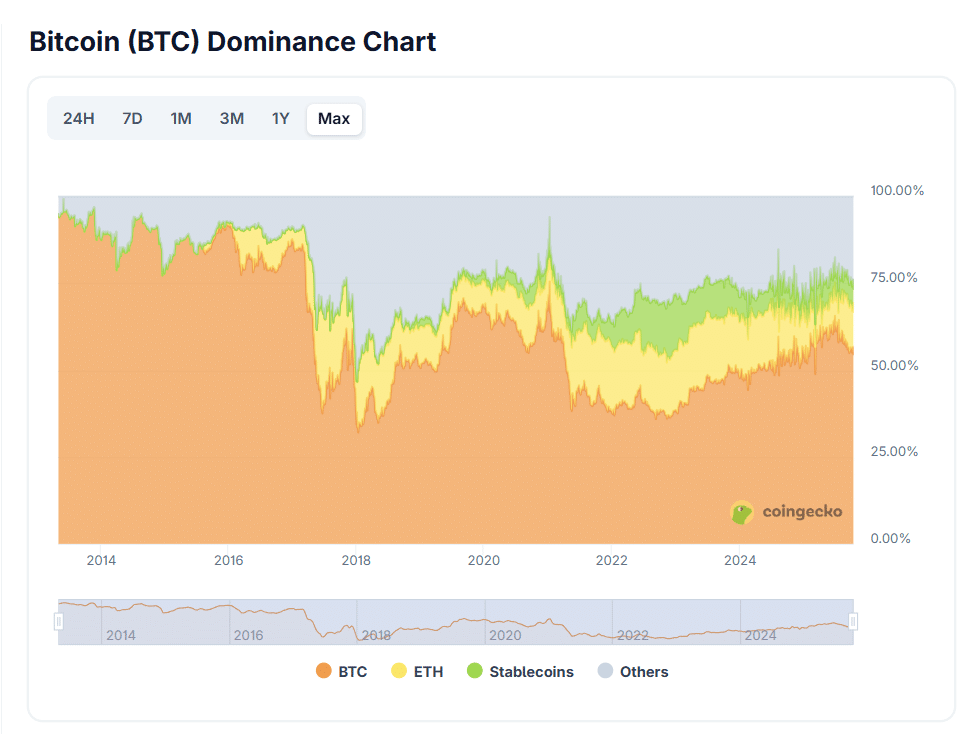Choose the 1M range tab
The width and height of the screenshot is (966, 734).
(181, 119)
